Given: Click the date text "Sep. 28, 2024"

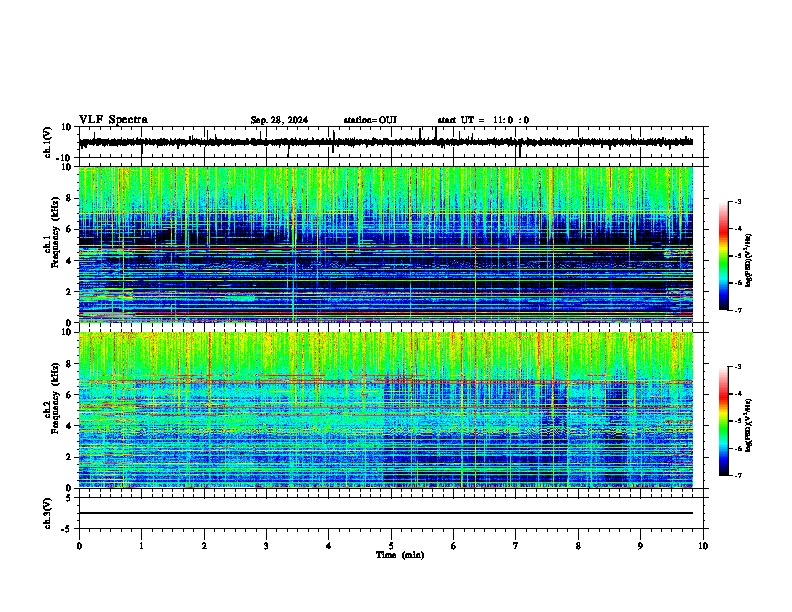Looking at the screenshot, I should coord(279,120).
